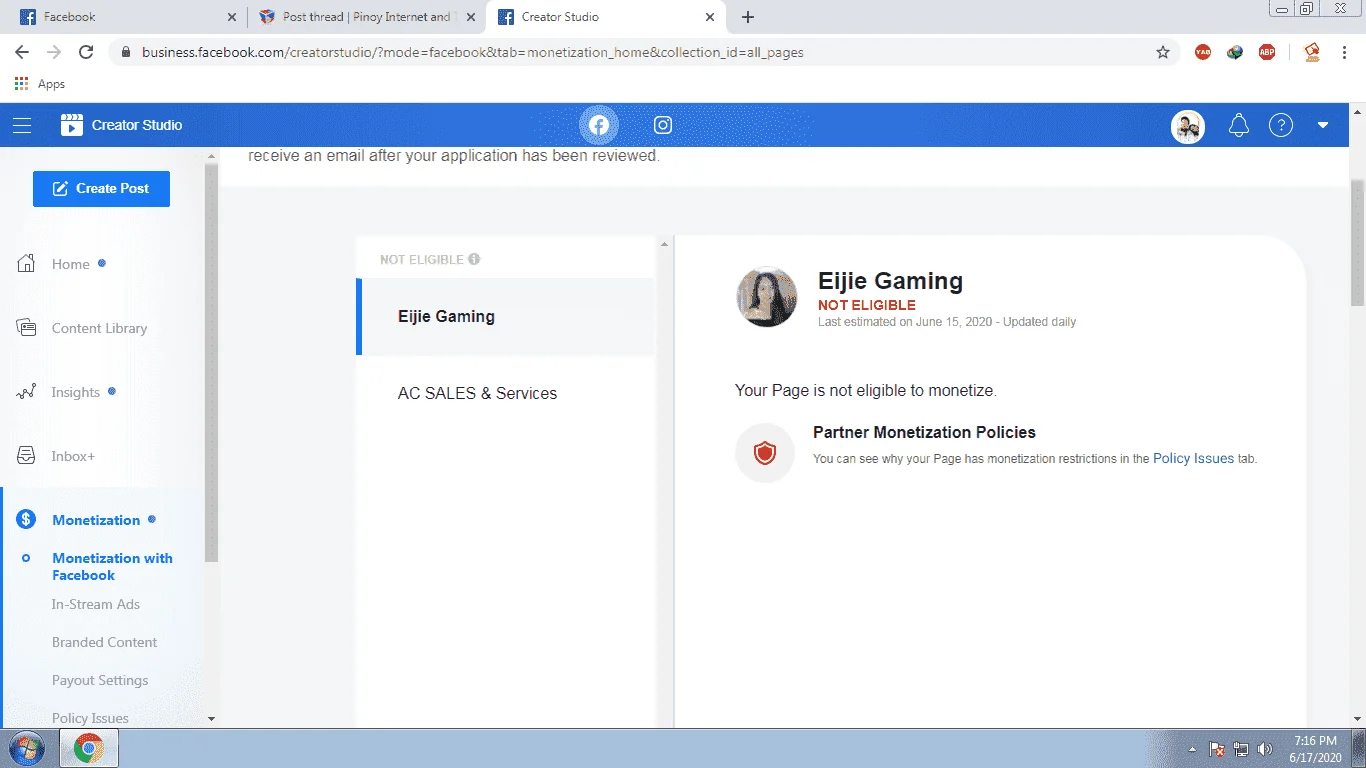
Task: Switch to the Facebook platform icon
Action: (599, 125)
